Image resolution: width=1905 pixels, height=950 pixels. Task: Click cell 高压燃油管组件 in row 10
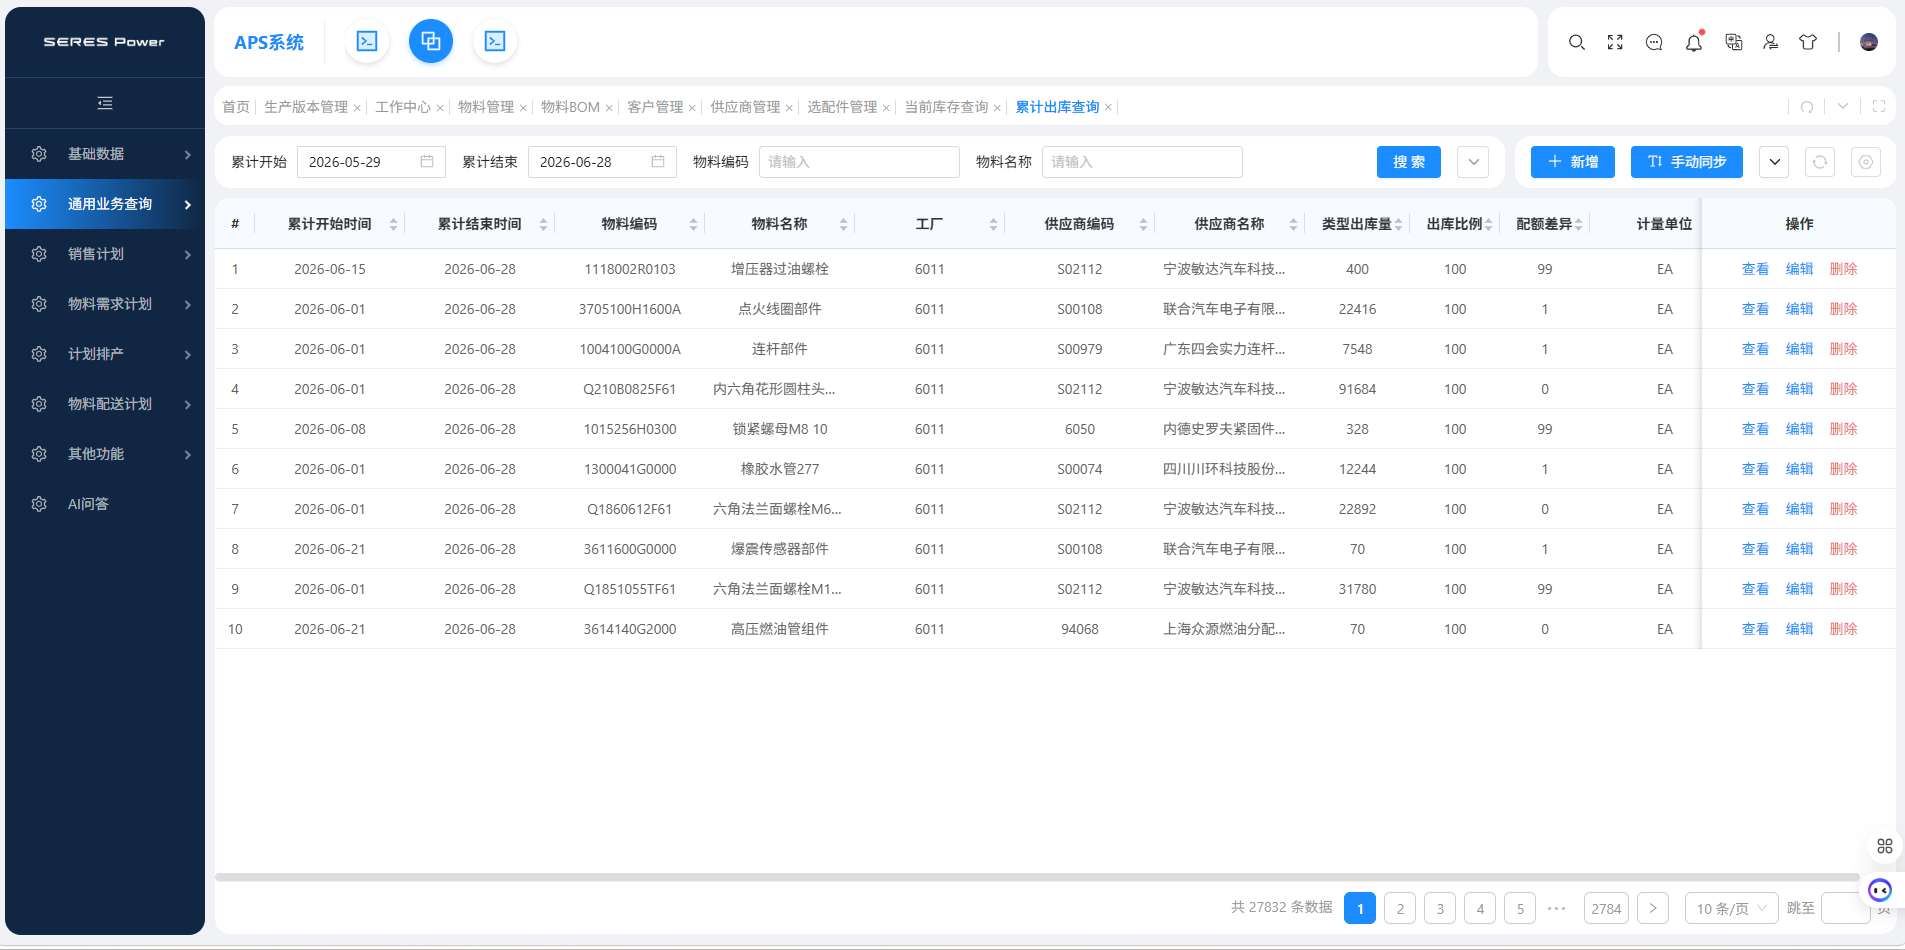780,629
